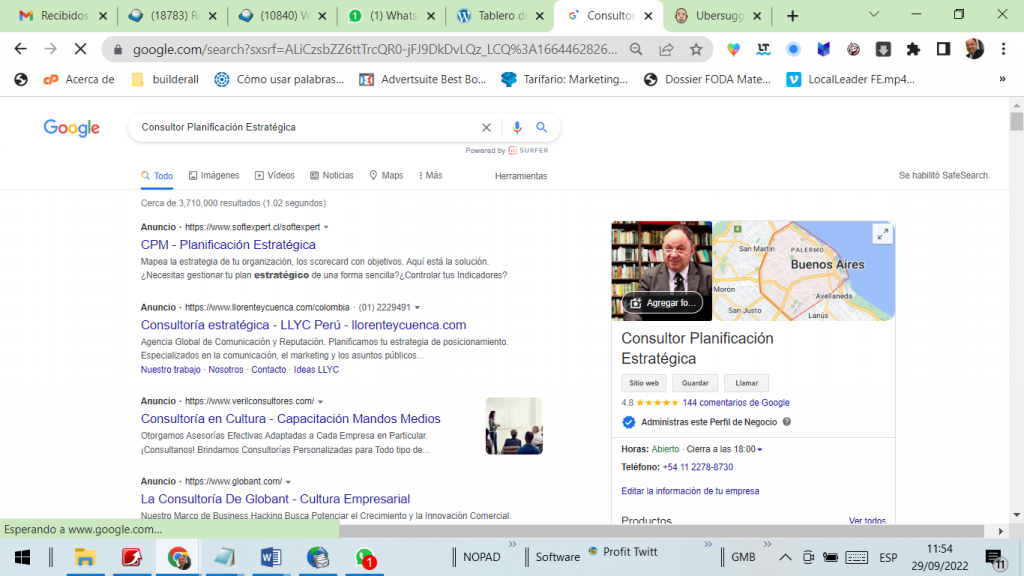1024x576 pixels.
Task: Expand the llorenteycuenca ad options arrow
Action: point(417,308)
